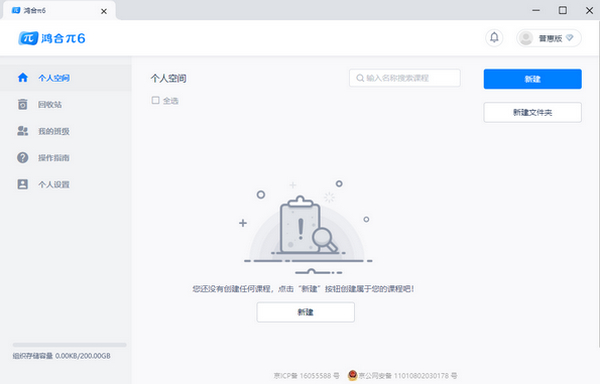Click the home icon for 个人空间
The width and height of the screenshot is (600, 384).
23,78
